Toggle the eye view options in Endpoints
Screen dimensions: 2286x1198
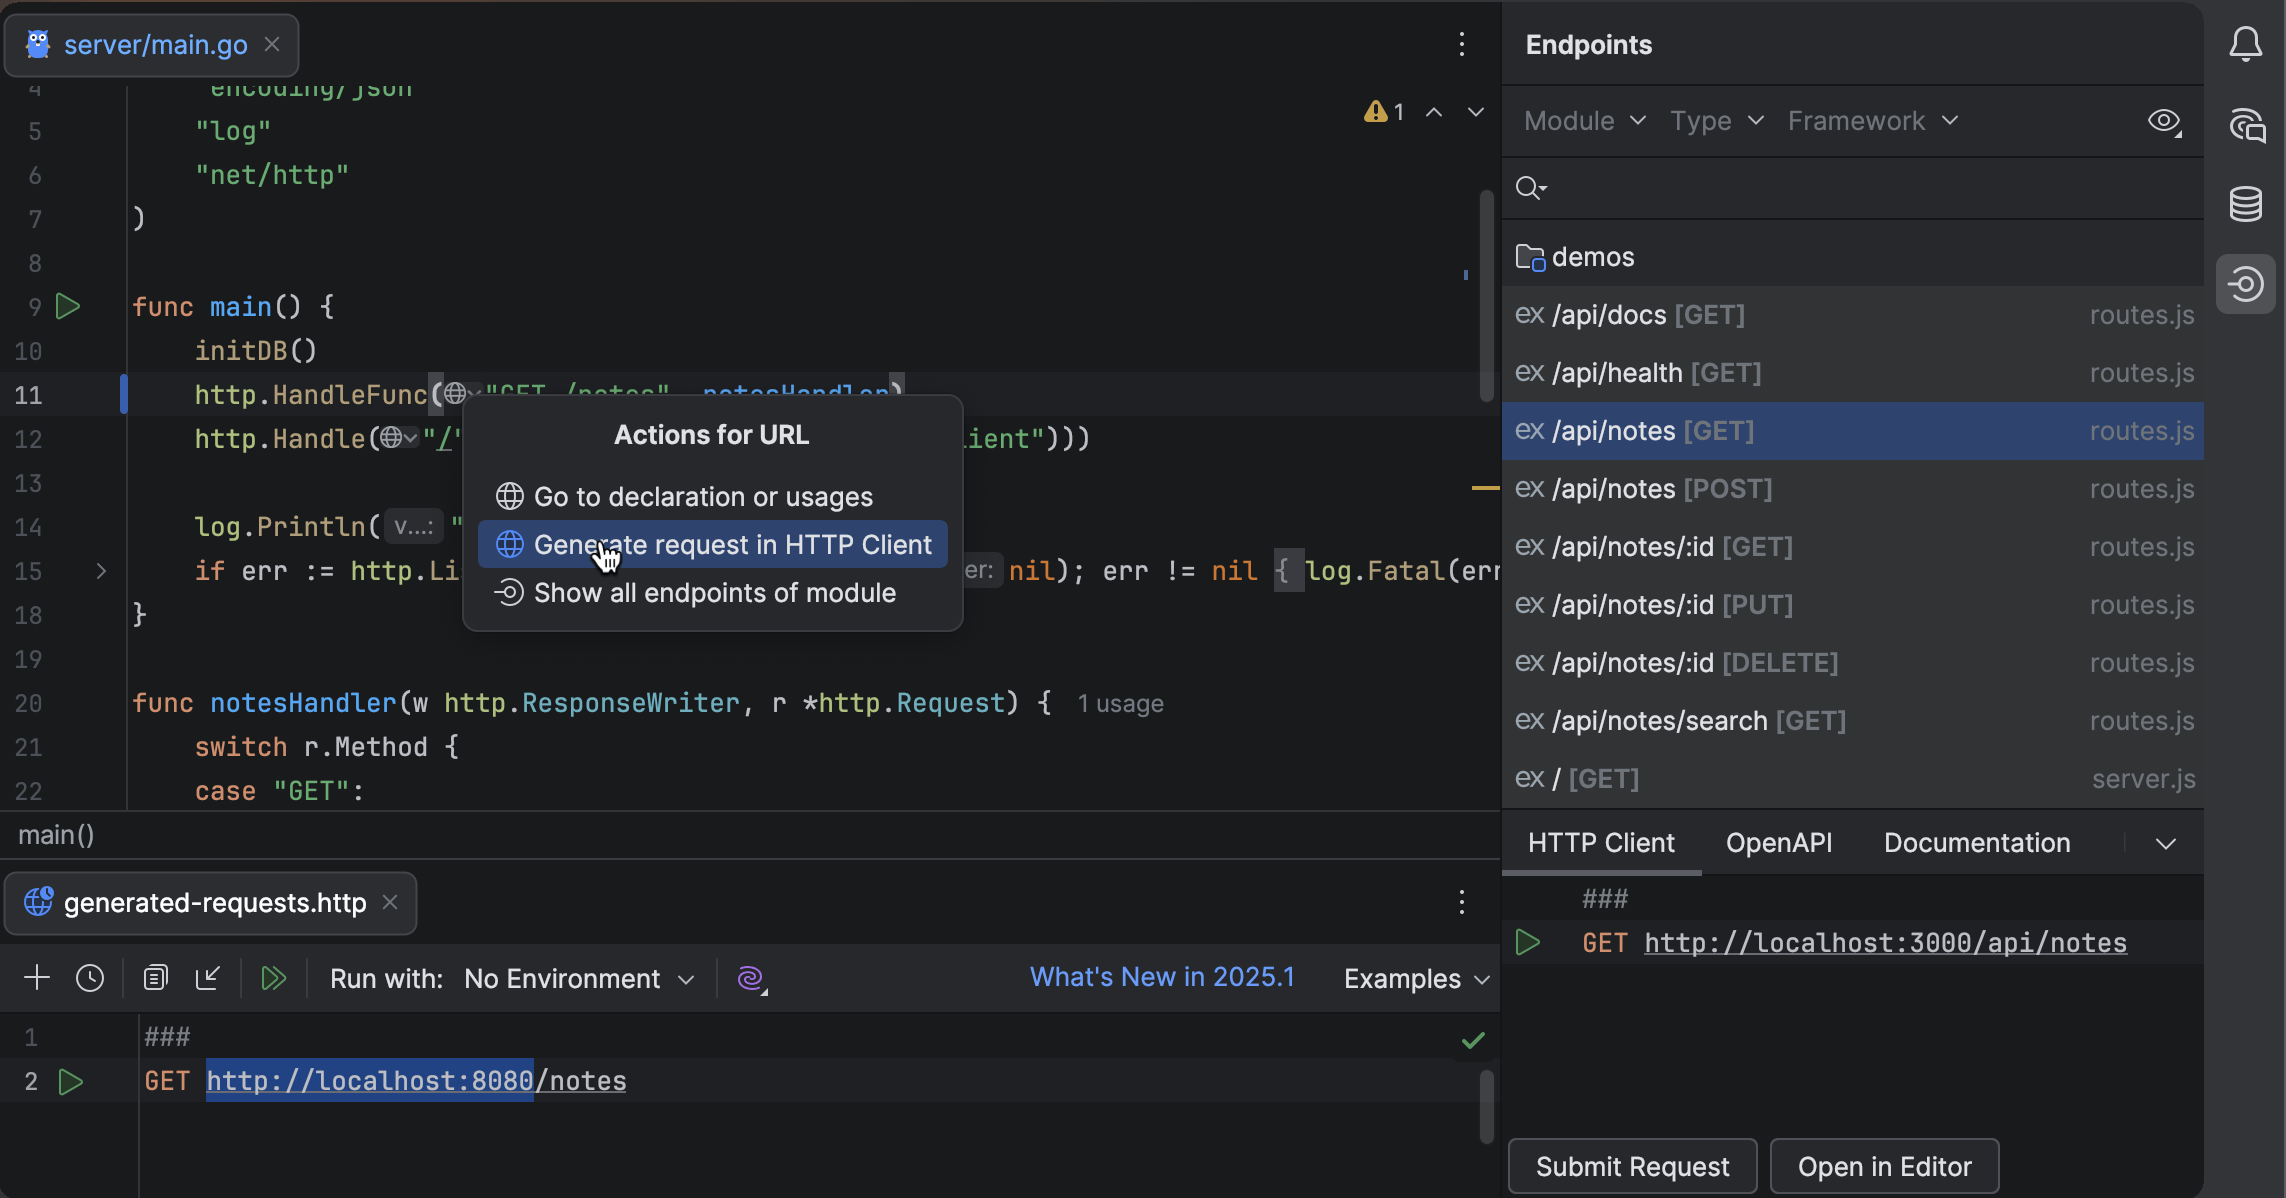tap(2164, 121)
